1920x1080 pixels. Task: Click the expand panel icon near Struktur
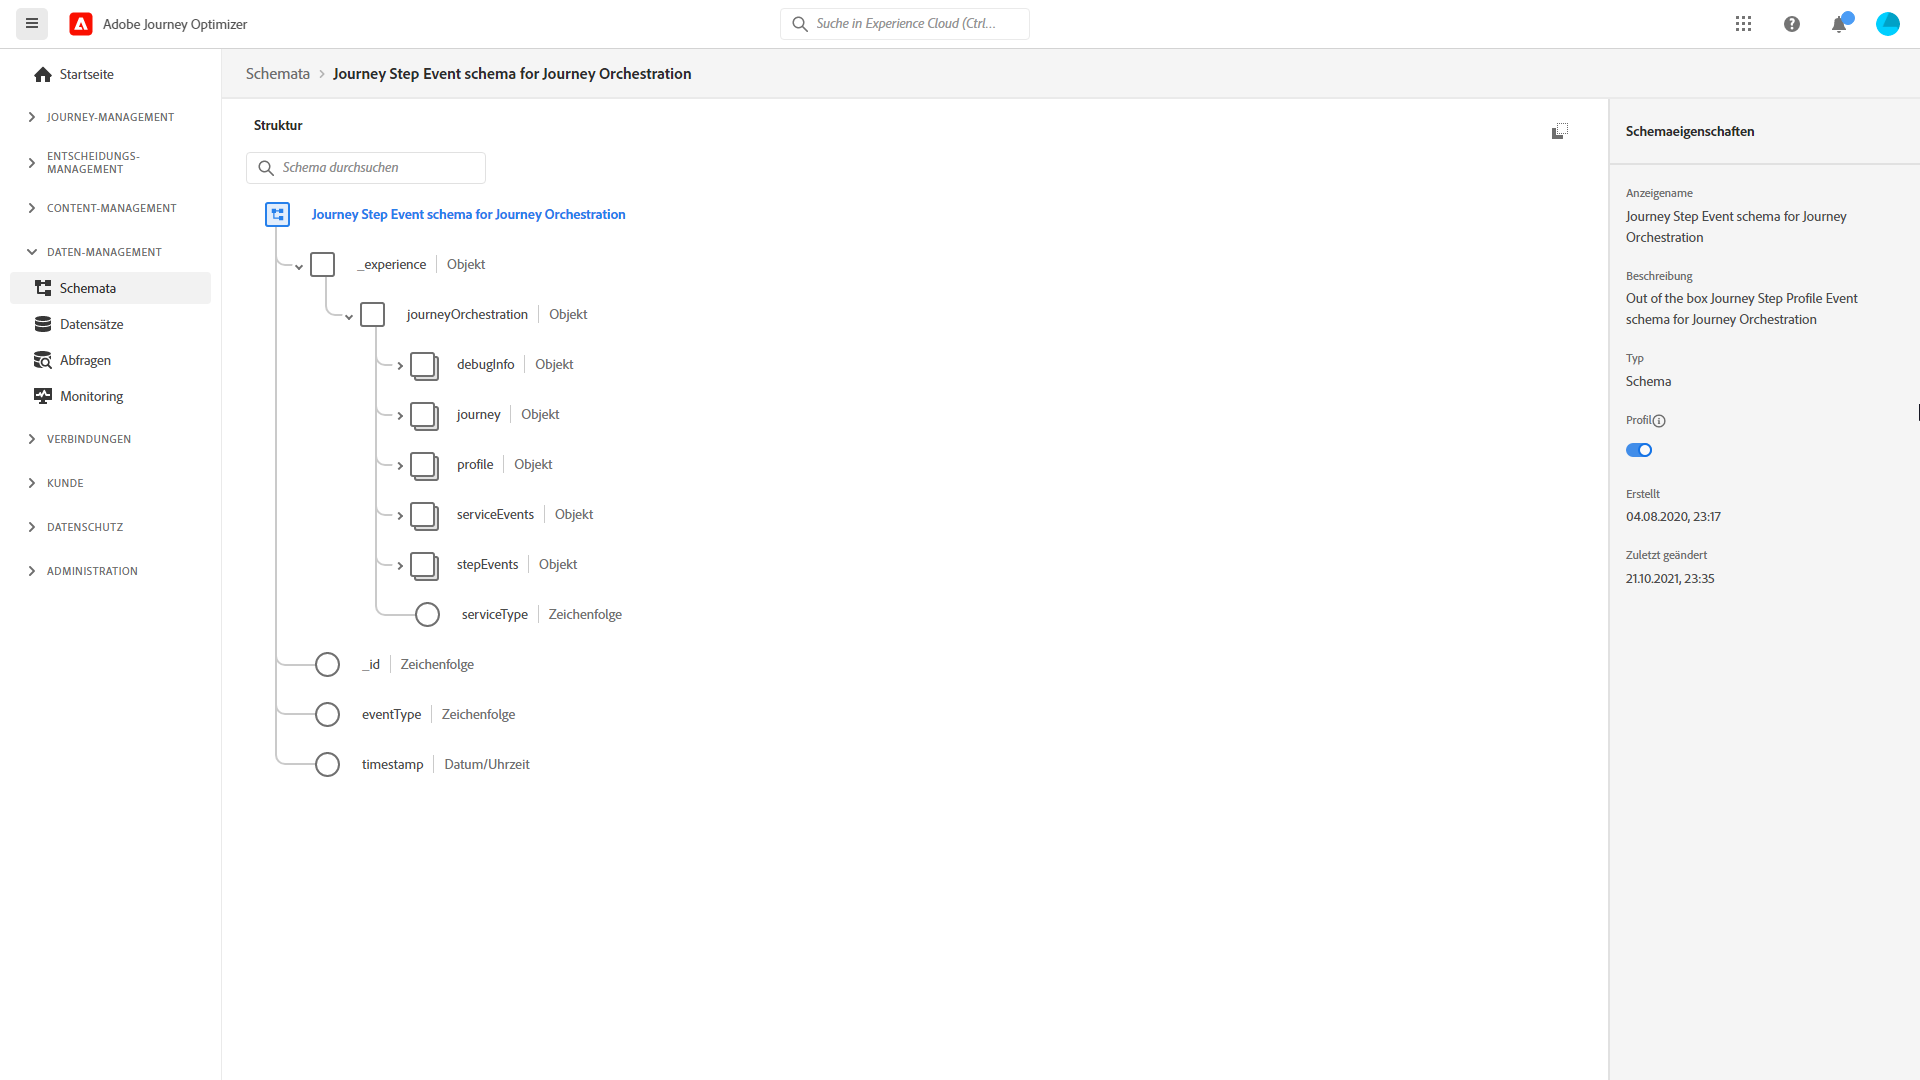click(x=1559, y=131)
